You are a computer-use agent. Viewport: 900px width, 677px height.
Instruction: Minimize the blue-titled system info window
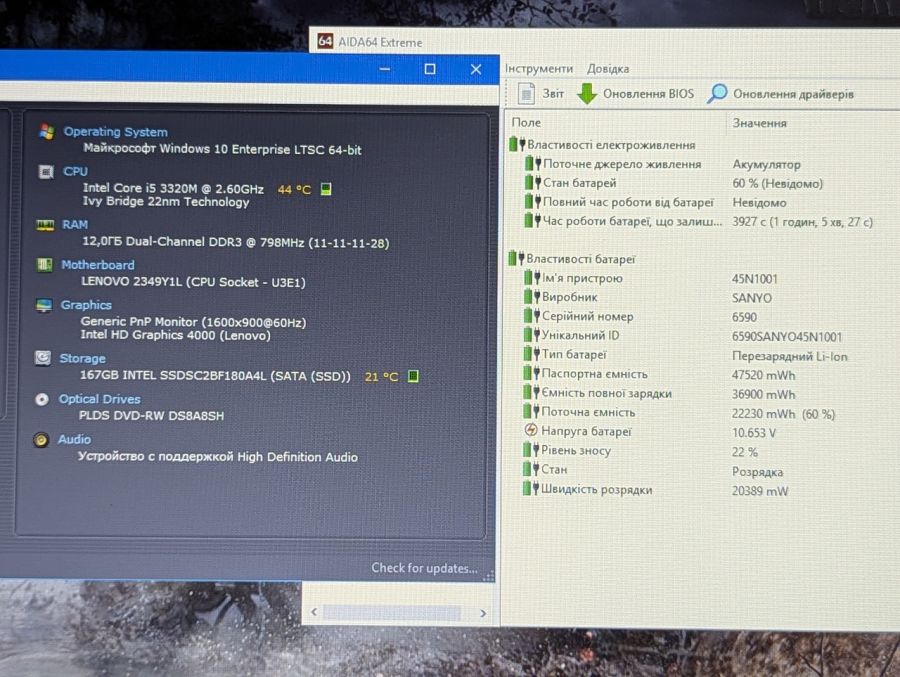point(385,69)
